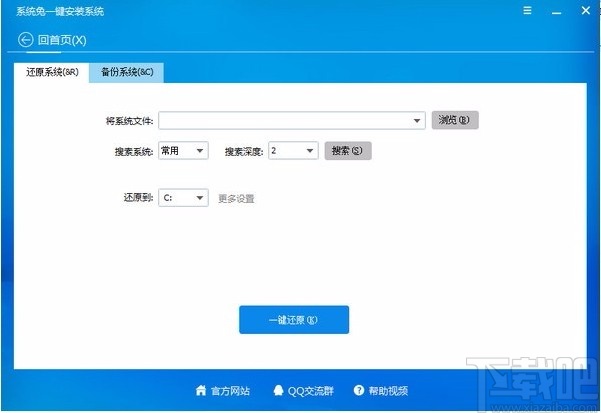601x413 pixels.
Task: Click the 系统兔一键安装系统 window title
Action: (60, 11)
